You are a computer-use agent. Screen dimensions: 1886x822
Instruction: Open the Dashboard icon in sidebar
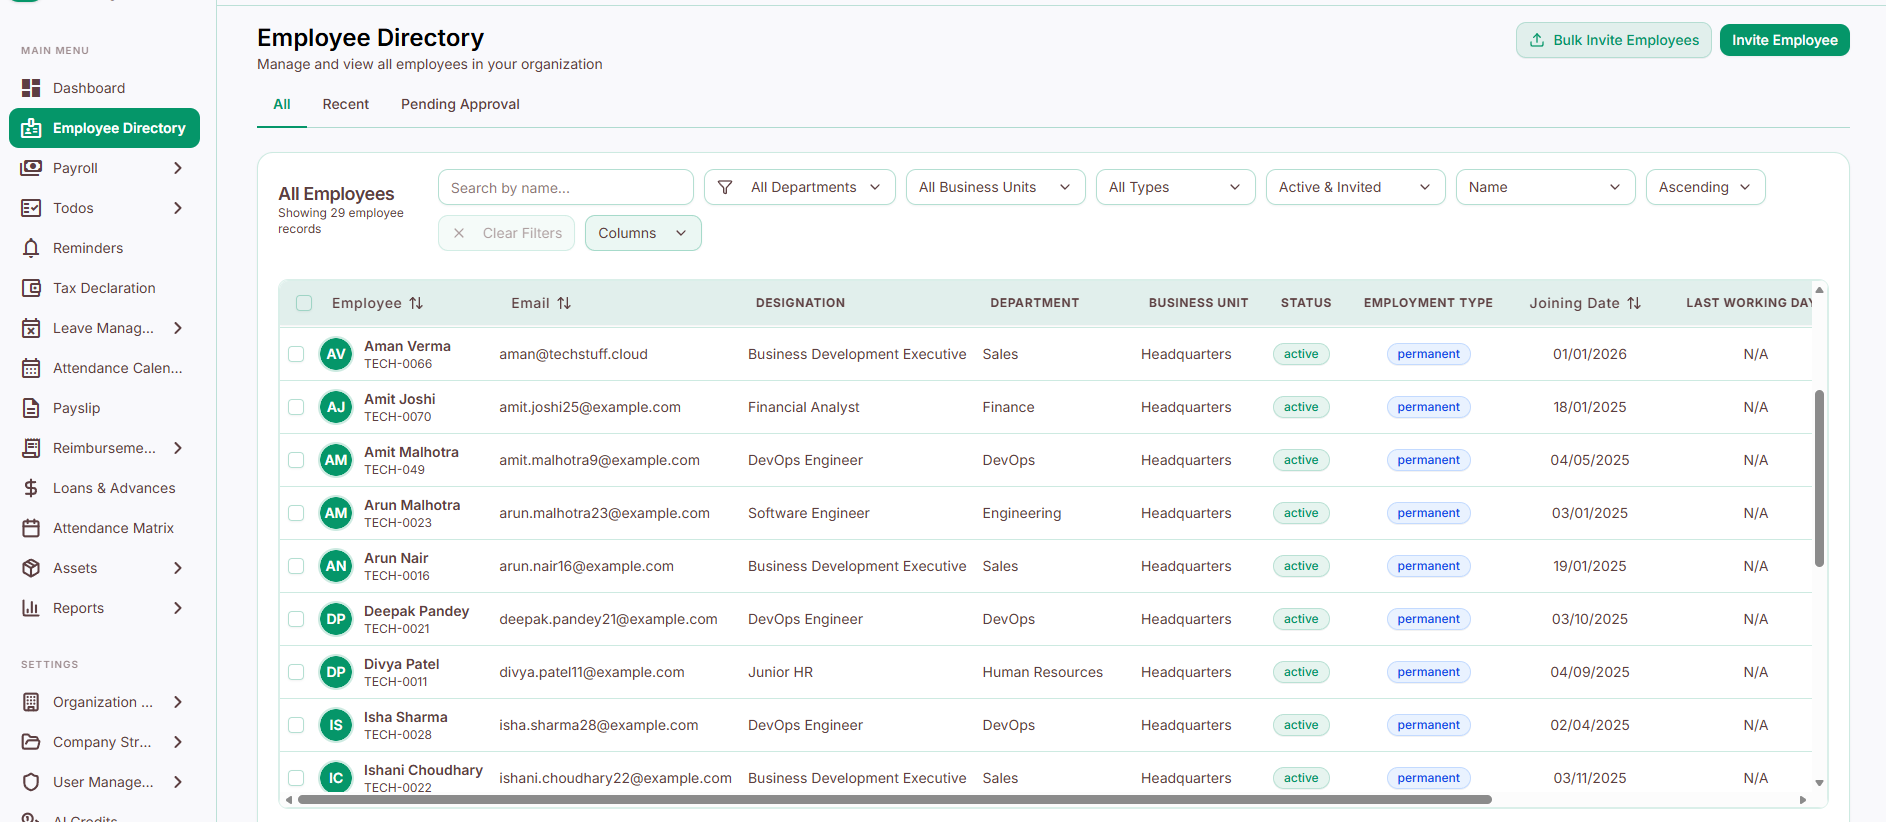[31, 88]
